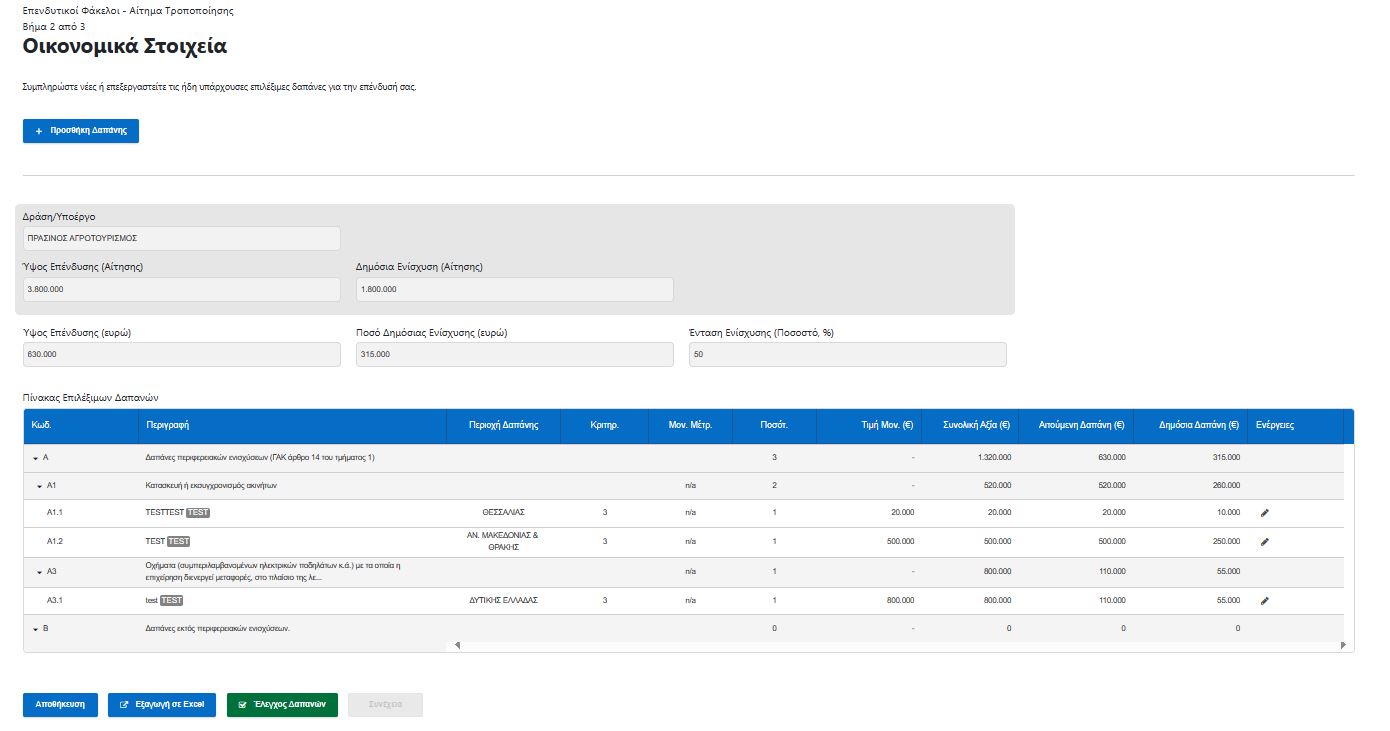
Task: Click the Μον. Μέτρ. column header
Action: 690,425
